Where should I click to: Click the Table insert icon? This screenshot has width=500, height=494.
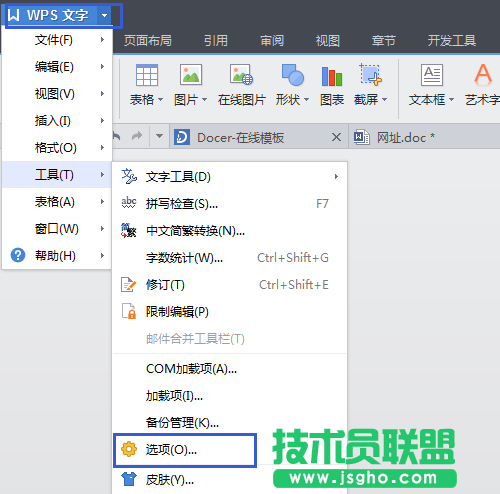[147, 75]
